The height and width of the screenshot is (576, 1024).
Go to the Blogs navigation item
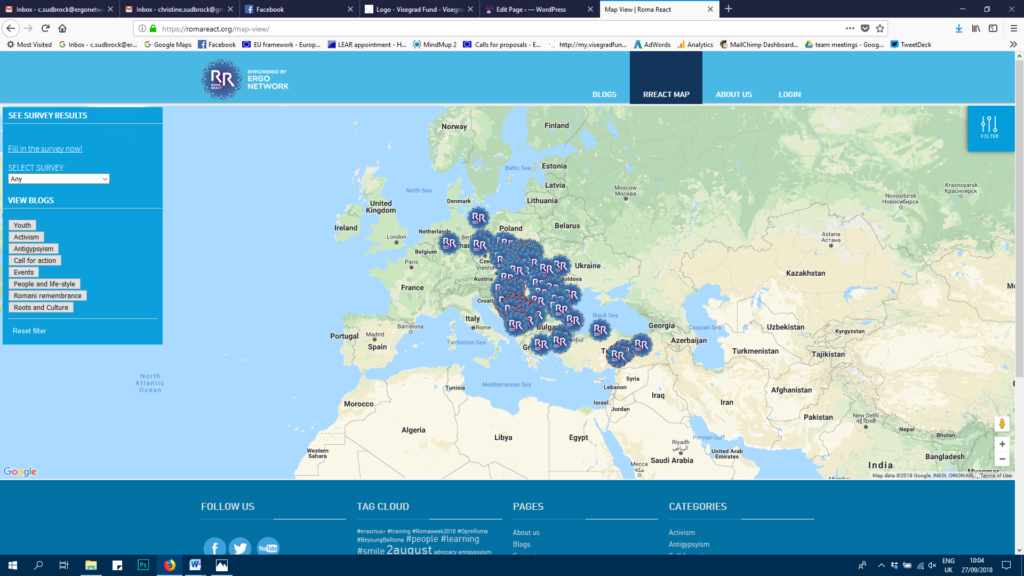coord(604,94)
